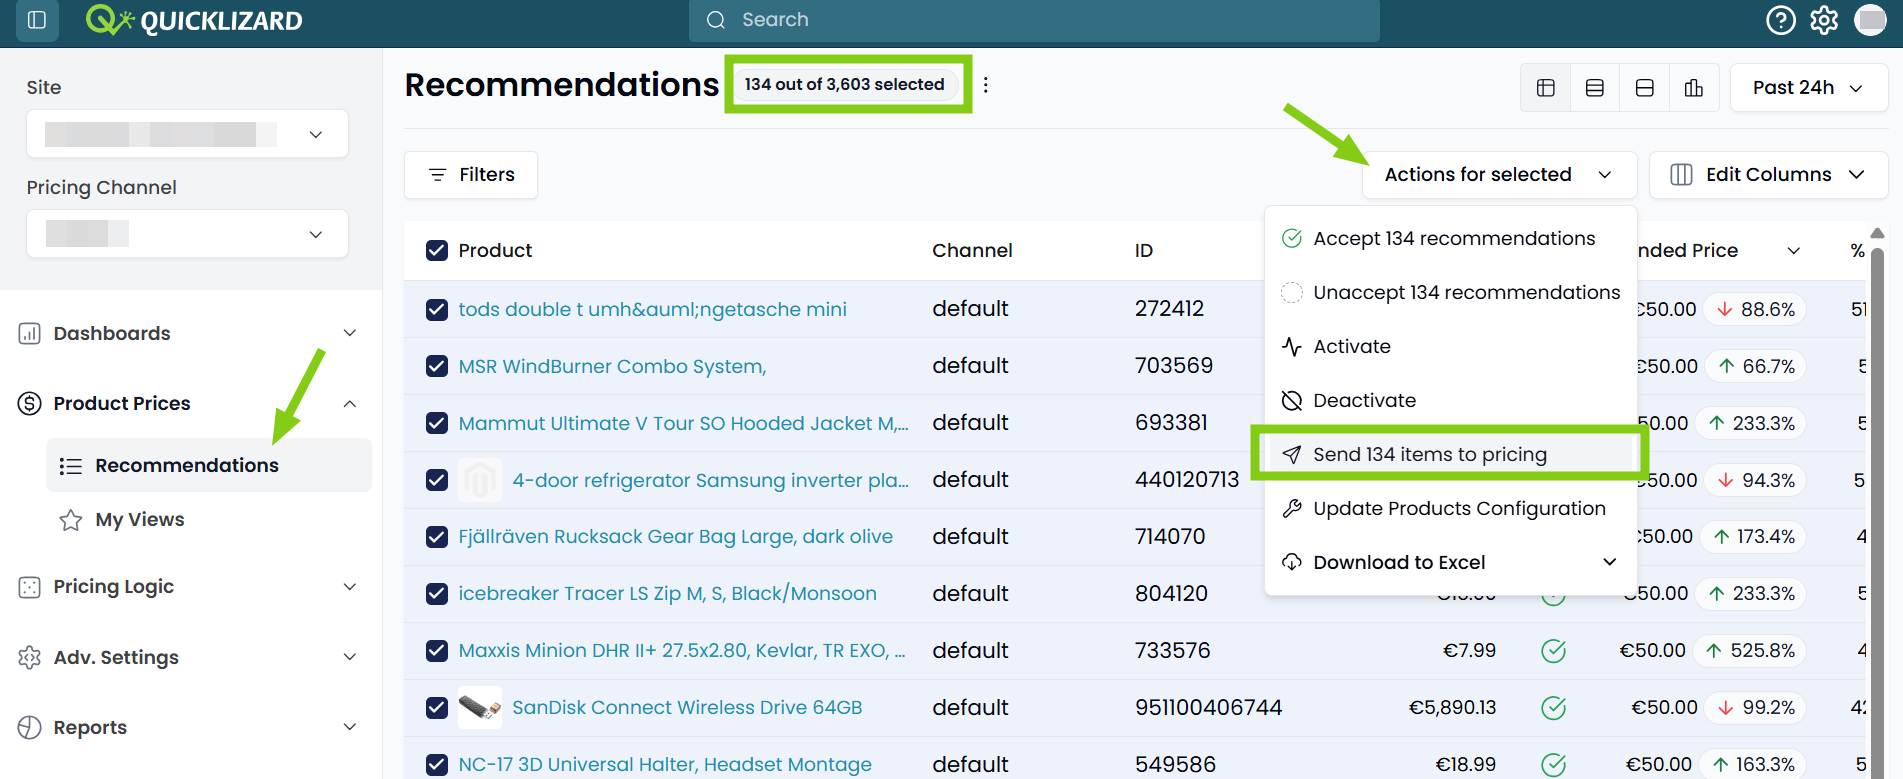
Task: Choose Update Products Configuration
Action: pos(1450,509)
